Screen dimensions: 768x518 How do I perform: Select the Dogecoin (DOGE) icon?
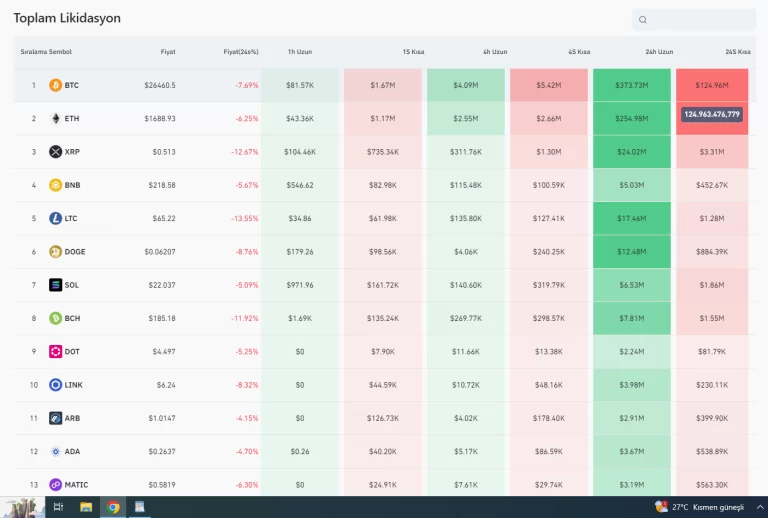point(56,252)
